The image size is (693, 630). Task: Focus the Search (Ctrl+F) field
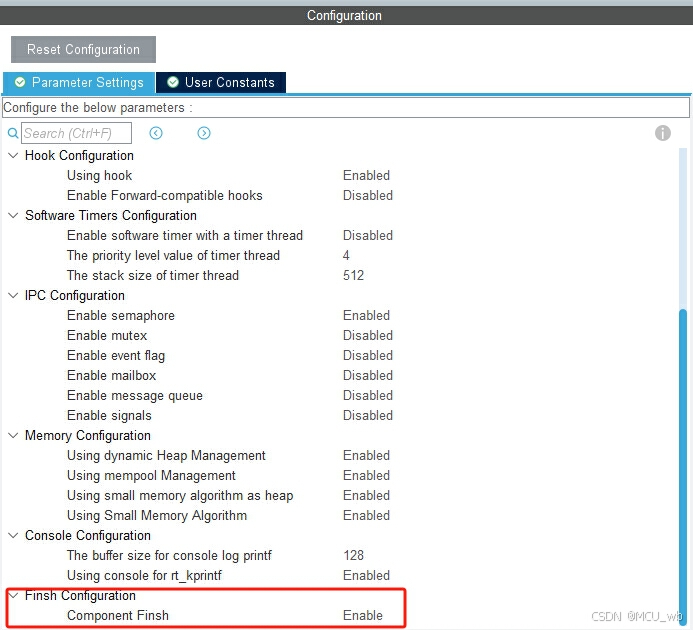tap(76, 133)
